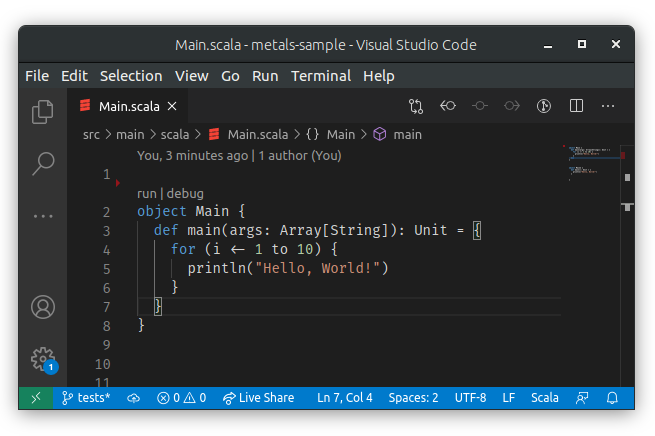Image resolution: width=655 pixels, height=436 pixels.
Task: Select the scala folder in breadcrumb
Action: [175, 134]
